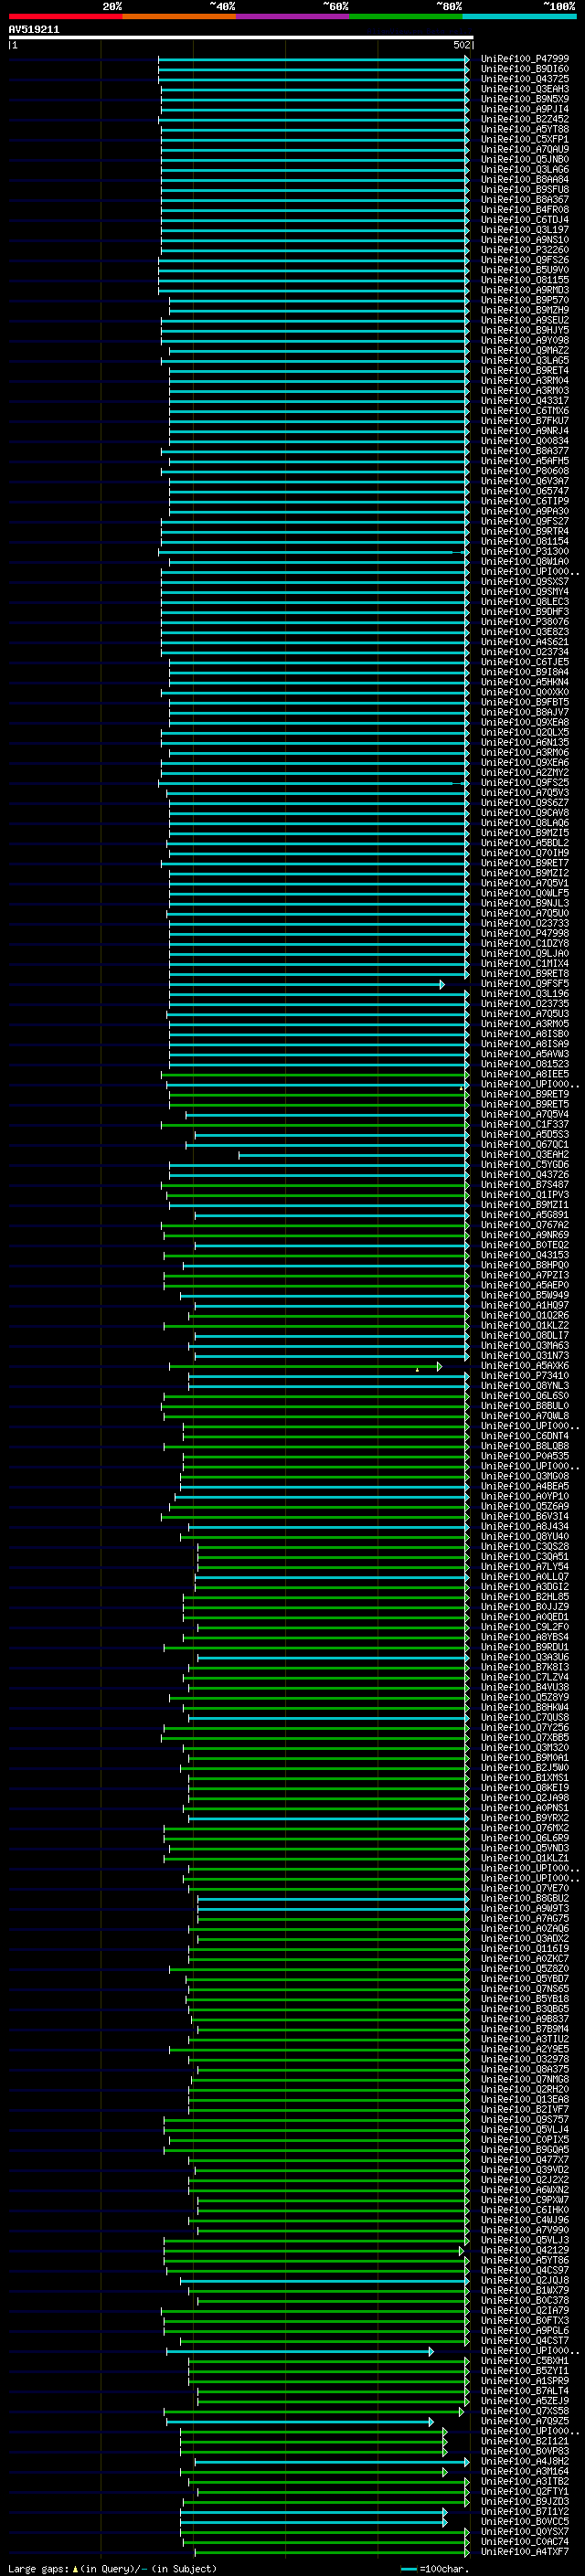The width and height of the screenshot is (585, 2576).
Task: Select hit label UniRef100_Q5JNB0
Action: 525,159
